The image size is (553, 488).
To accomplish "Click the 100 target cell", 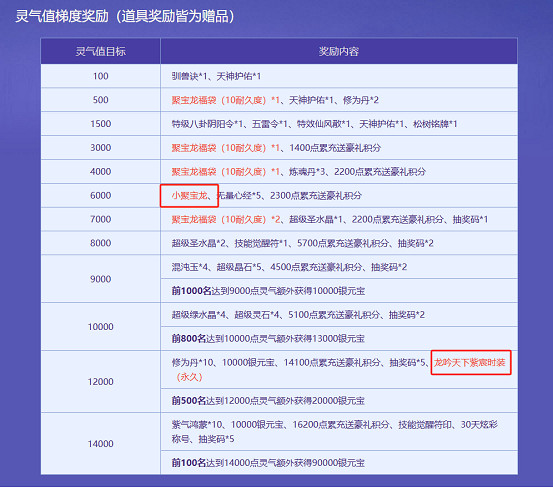I will tap(101, 76).
